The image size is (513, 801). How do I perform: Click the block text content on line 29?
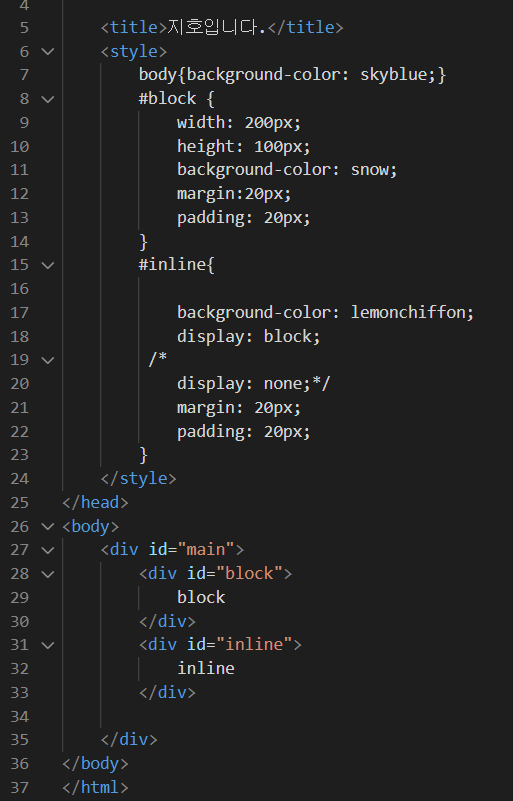click(201, 597)
